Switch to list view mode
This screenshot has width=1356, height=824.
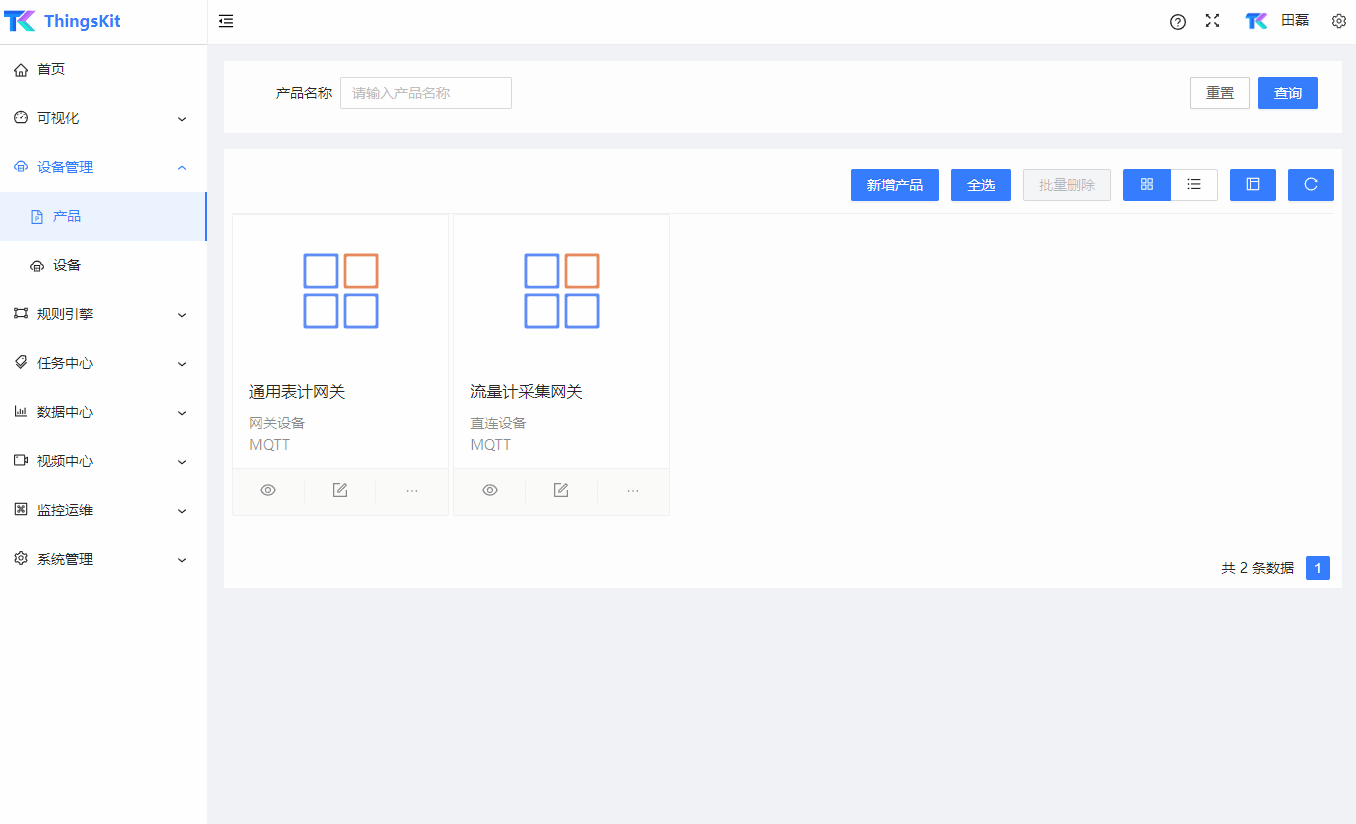(1194, 184)
